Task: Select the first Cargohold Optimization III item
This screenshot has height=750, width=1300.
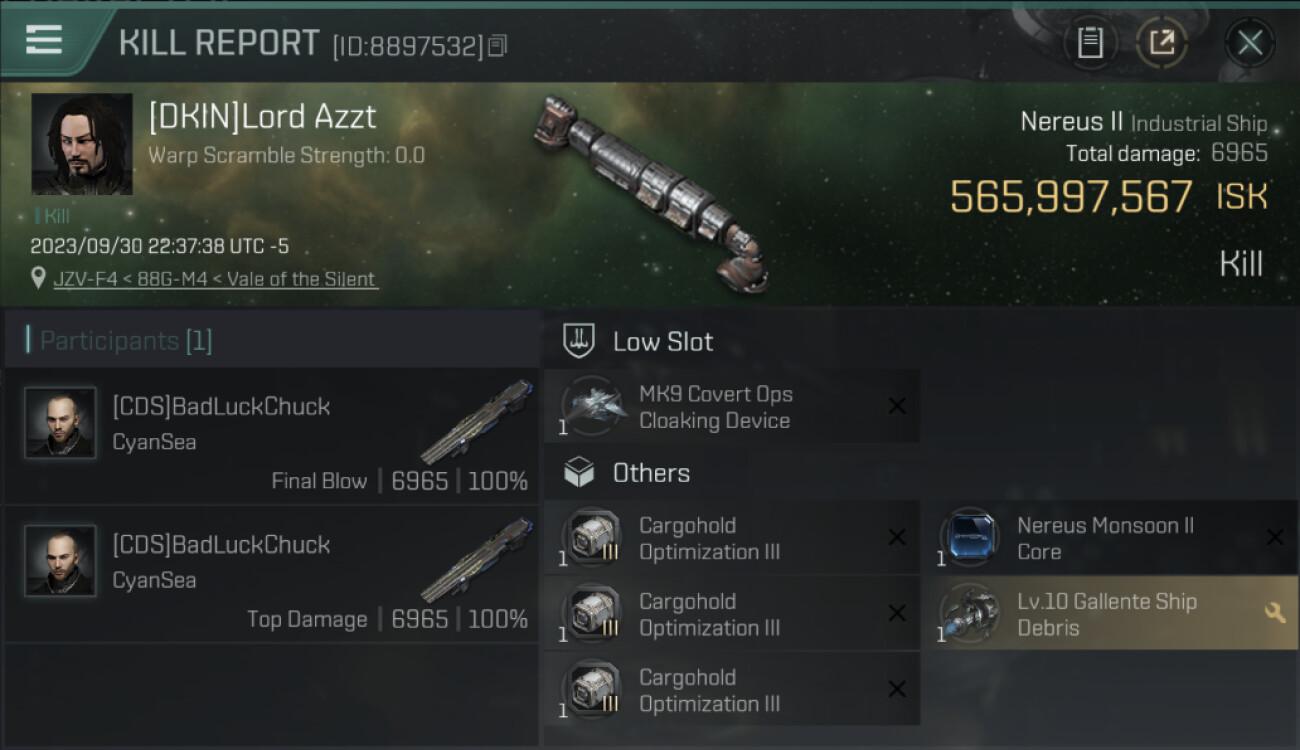Action: [732, 538]
